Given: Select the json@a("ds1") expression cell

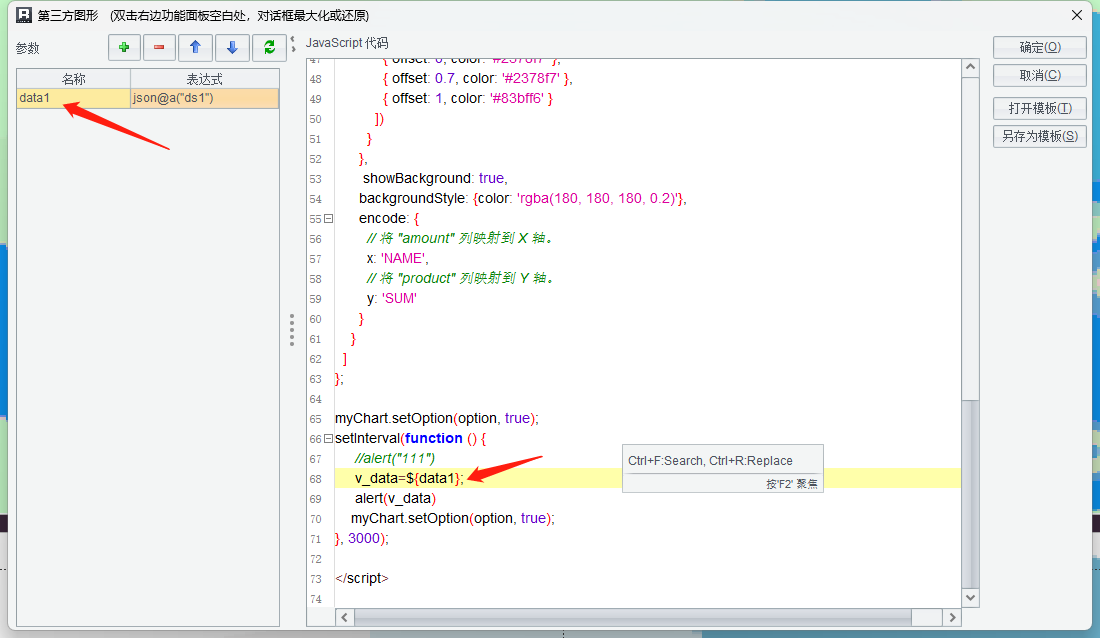Looking at the screenshot, I should 204,98.
